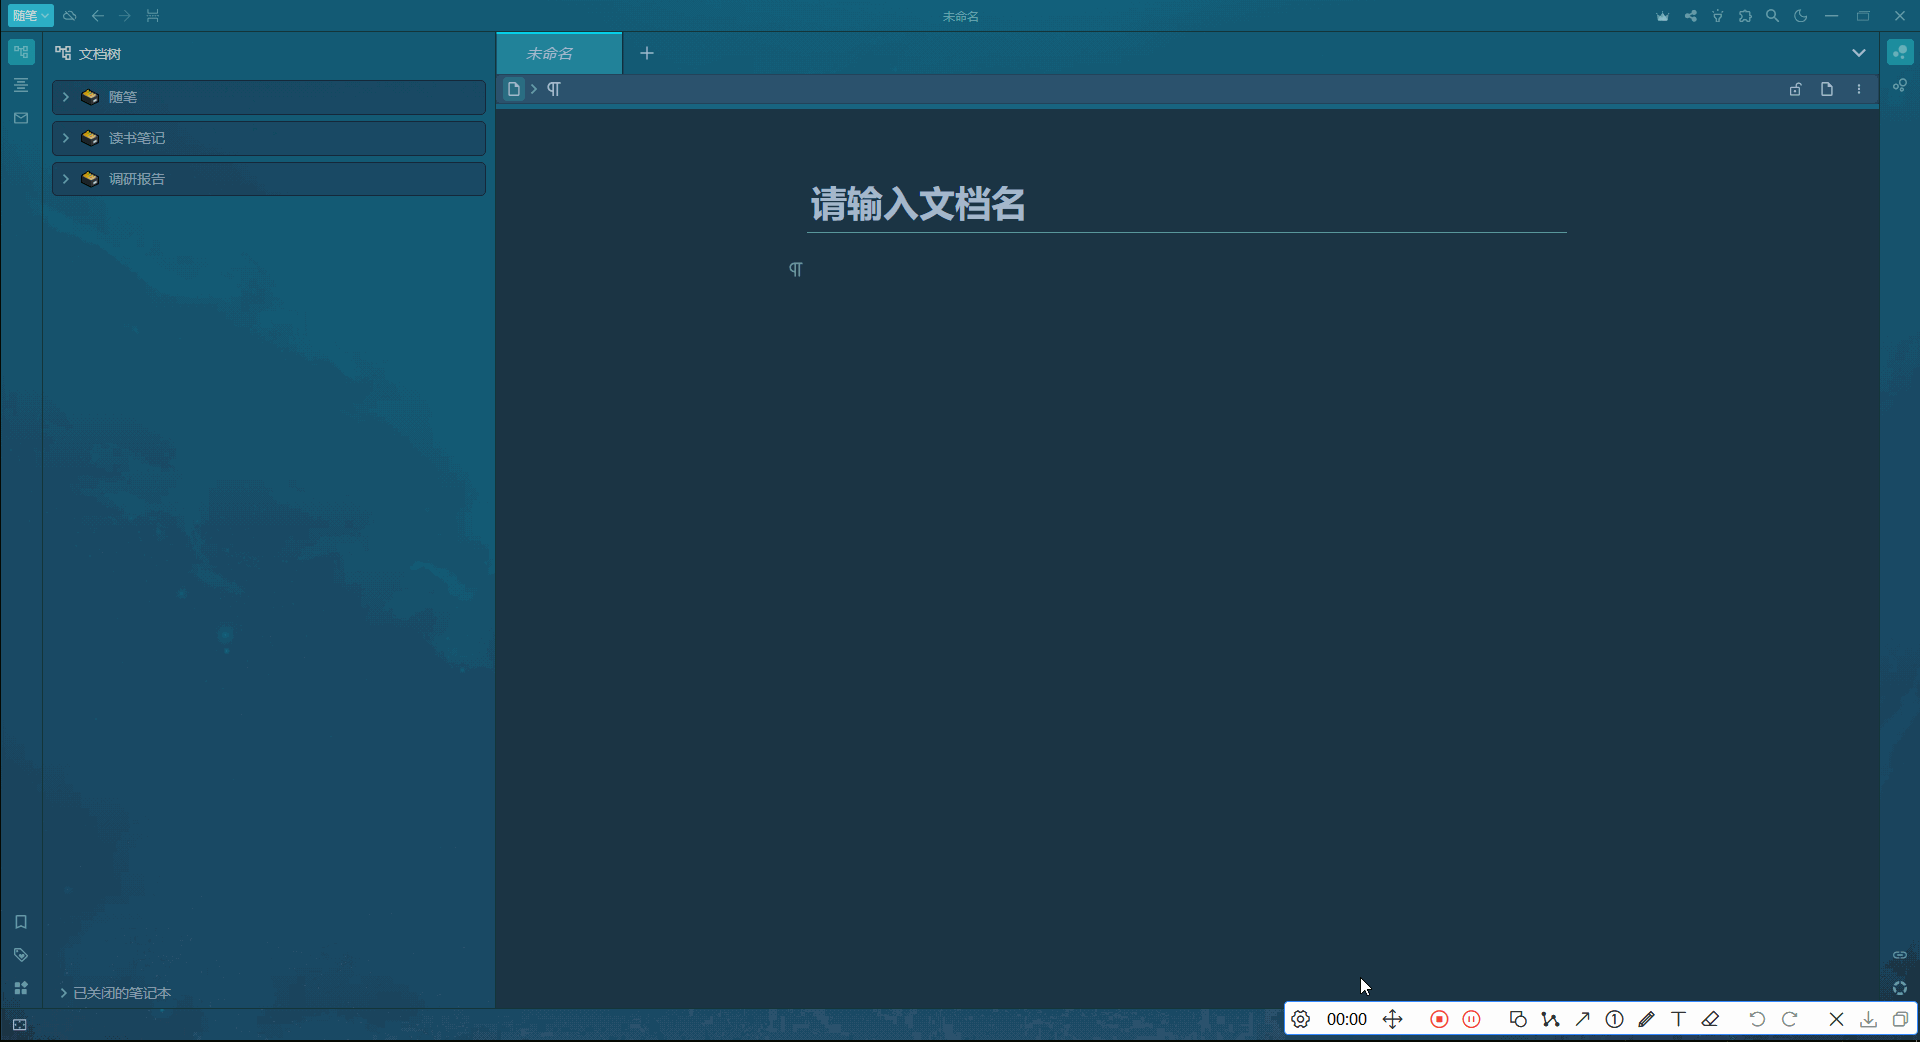The height and width of the screenshot is (1042, 1920).
Task: Open the recorder settings gear
Action: pyautogui.click(x=1300, y=1019)
